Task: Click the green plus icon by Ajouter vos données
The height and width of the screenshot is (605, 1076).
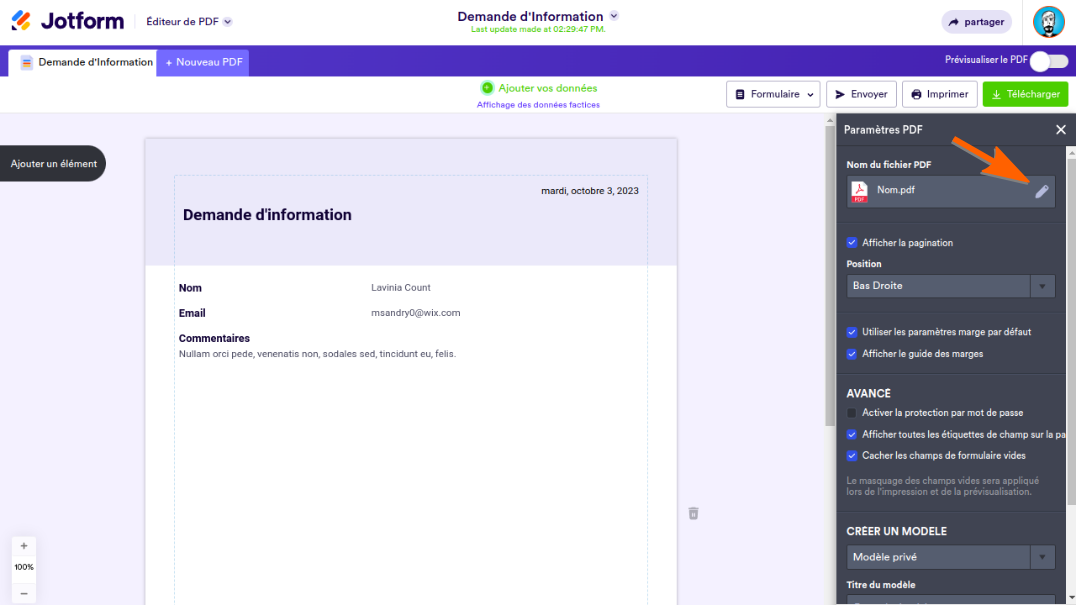Action: coord(487,88)
